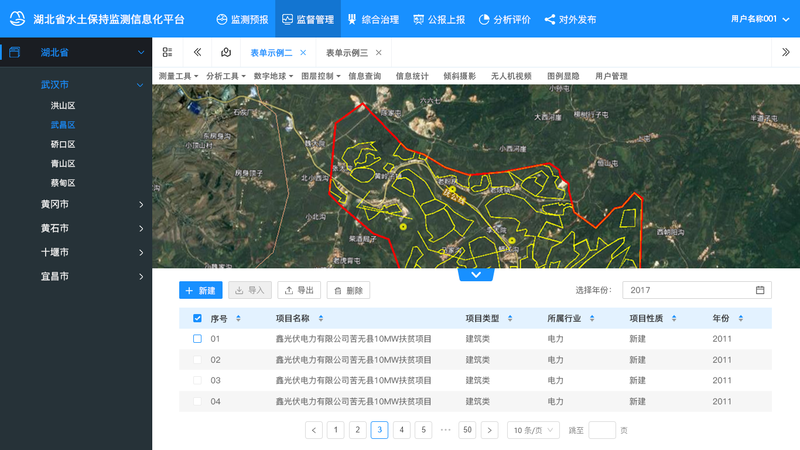
Task: Select 蔡甸区 in the tree
Action: tap(63, 183)
